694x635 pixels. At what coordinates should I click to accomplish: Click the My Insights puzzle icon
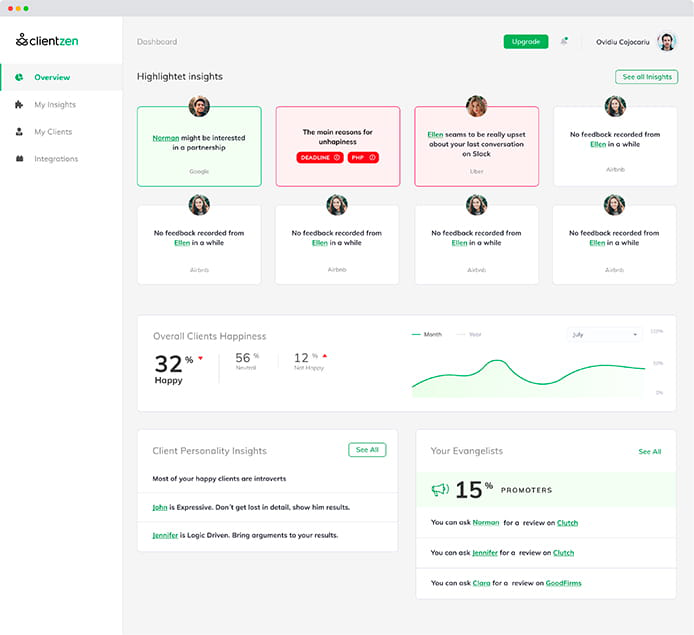[19, 104]
